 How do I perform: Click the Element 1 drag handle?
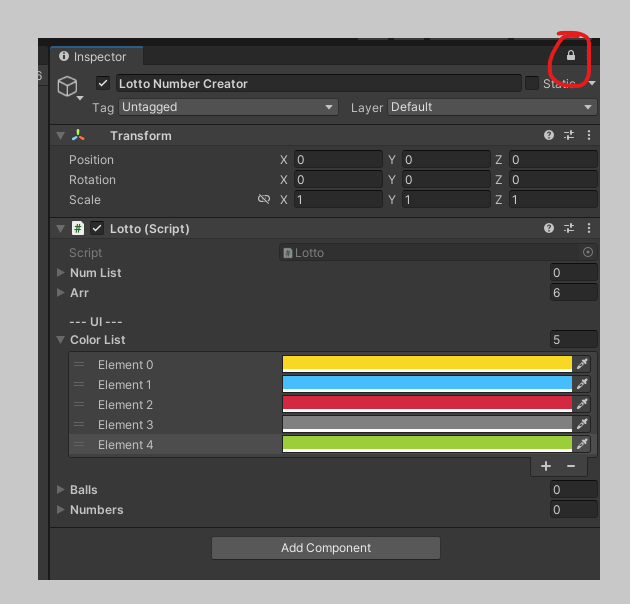pos(79,384)
